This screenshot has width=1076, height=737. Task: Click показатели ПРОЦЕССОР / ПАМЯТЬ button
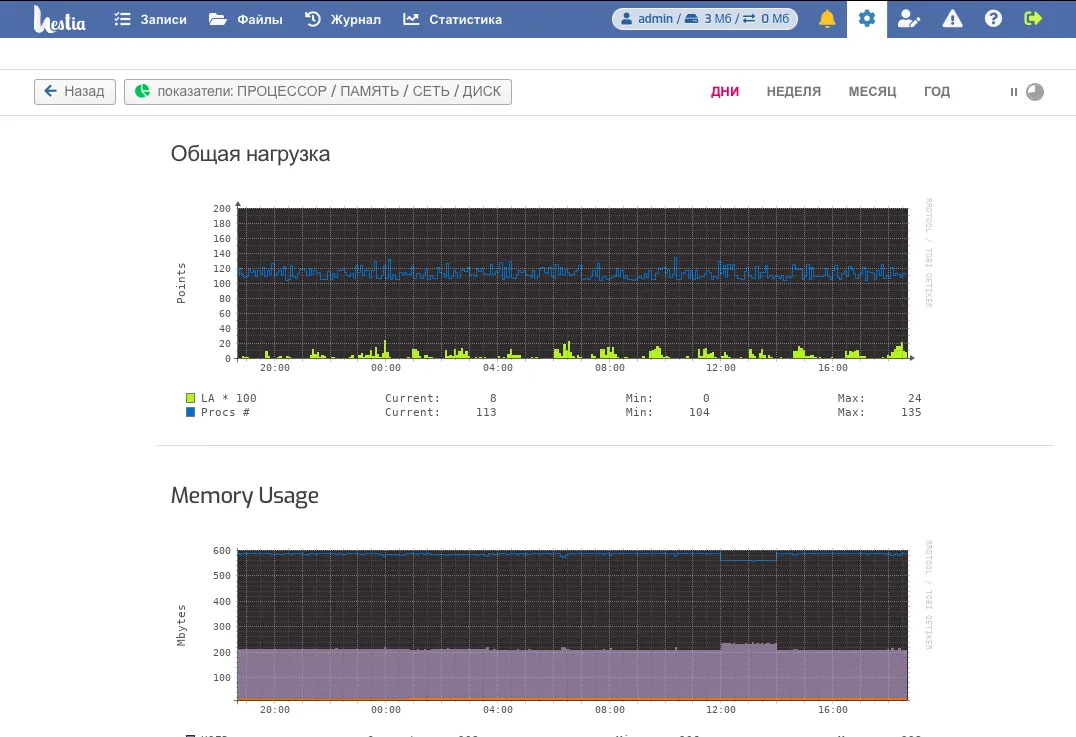[318, 92]
